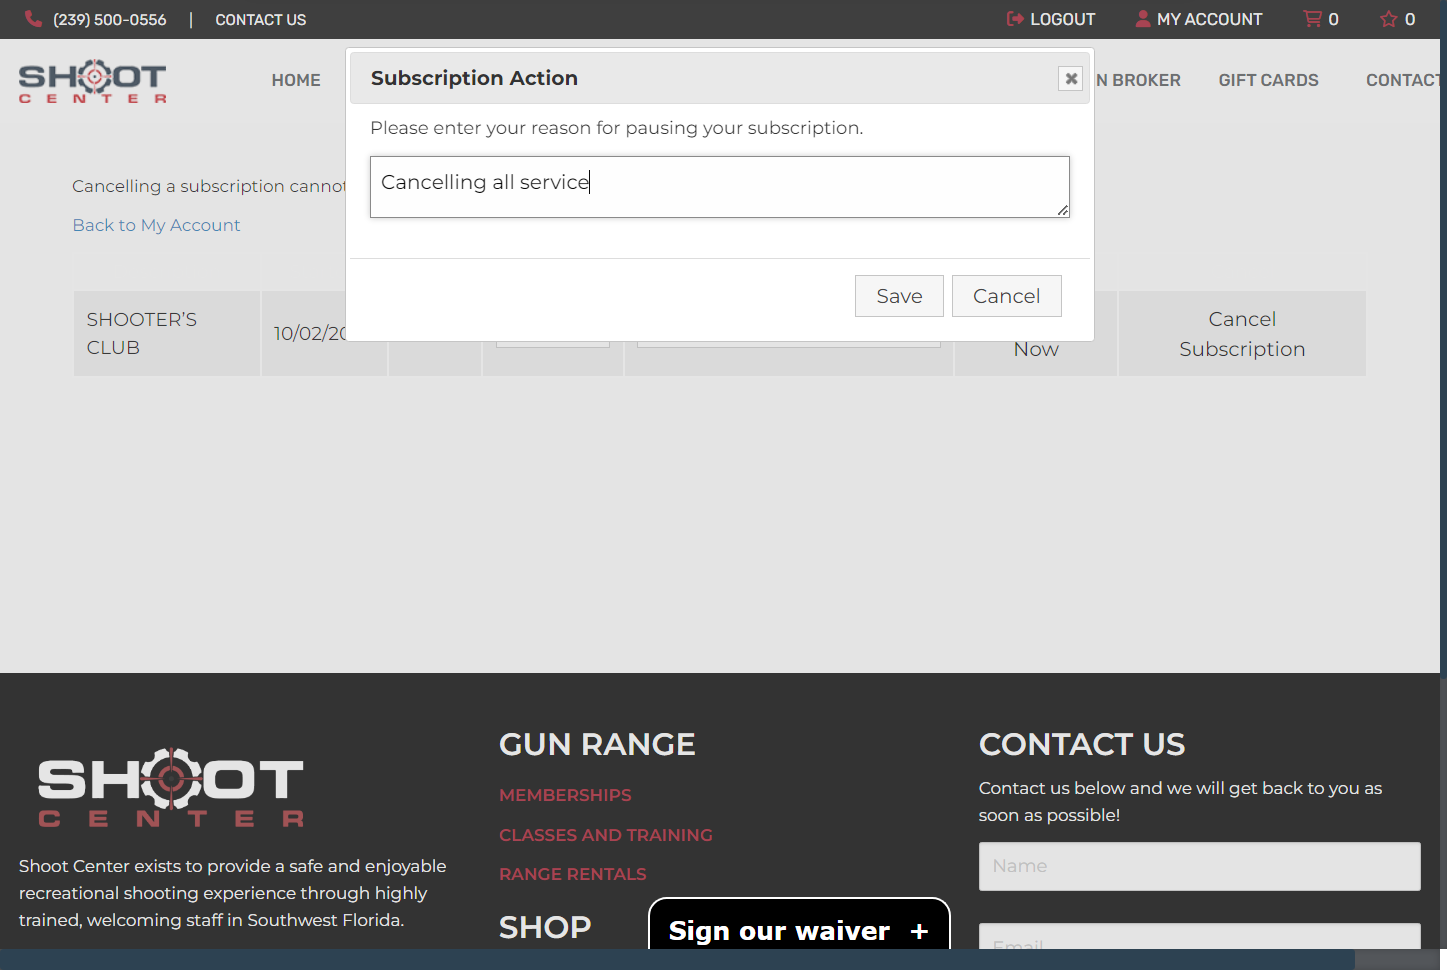The image size is (1447, 970).
Task: Open the wishlist star icon
Action: tap(1389, 19)
